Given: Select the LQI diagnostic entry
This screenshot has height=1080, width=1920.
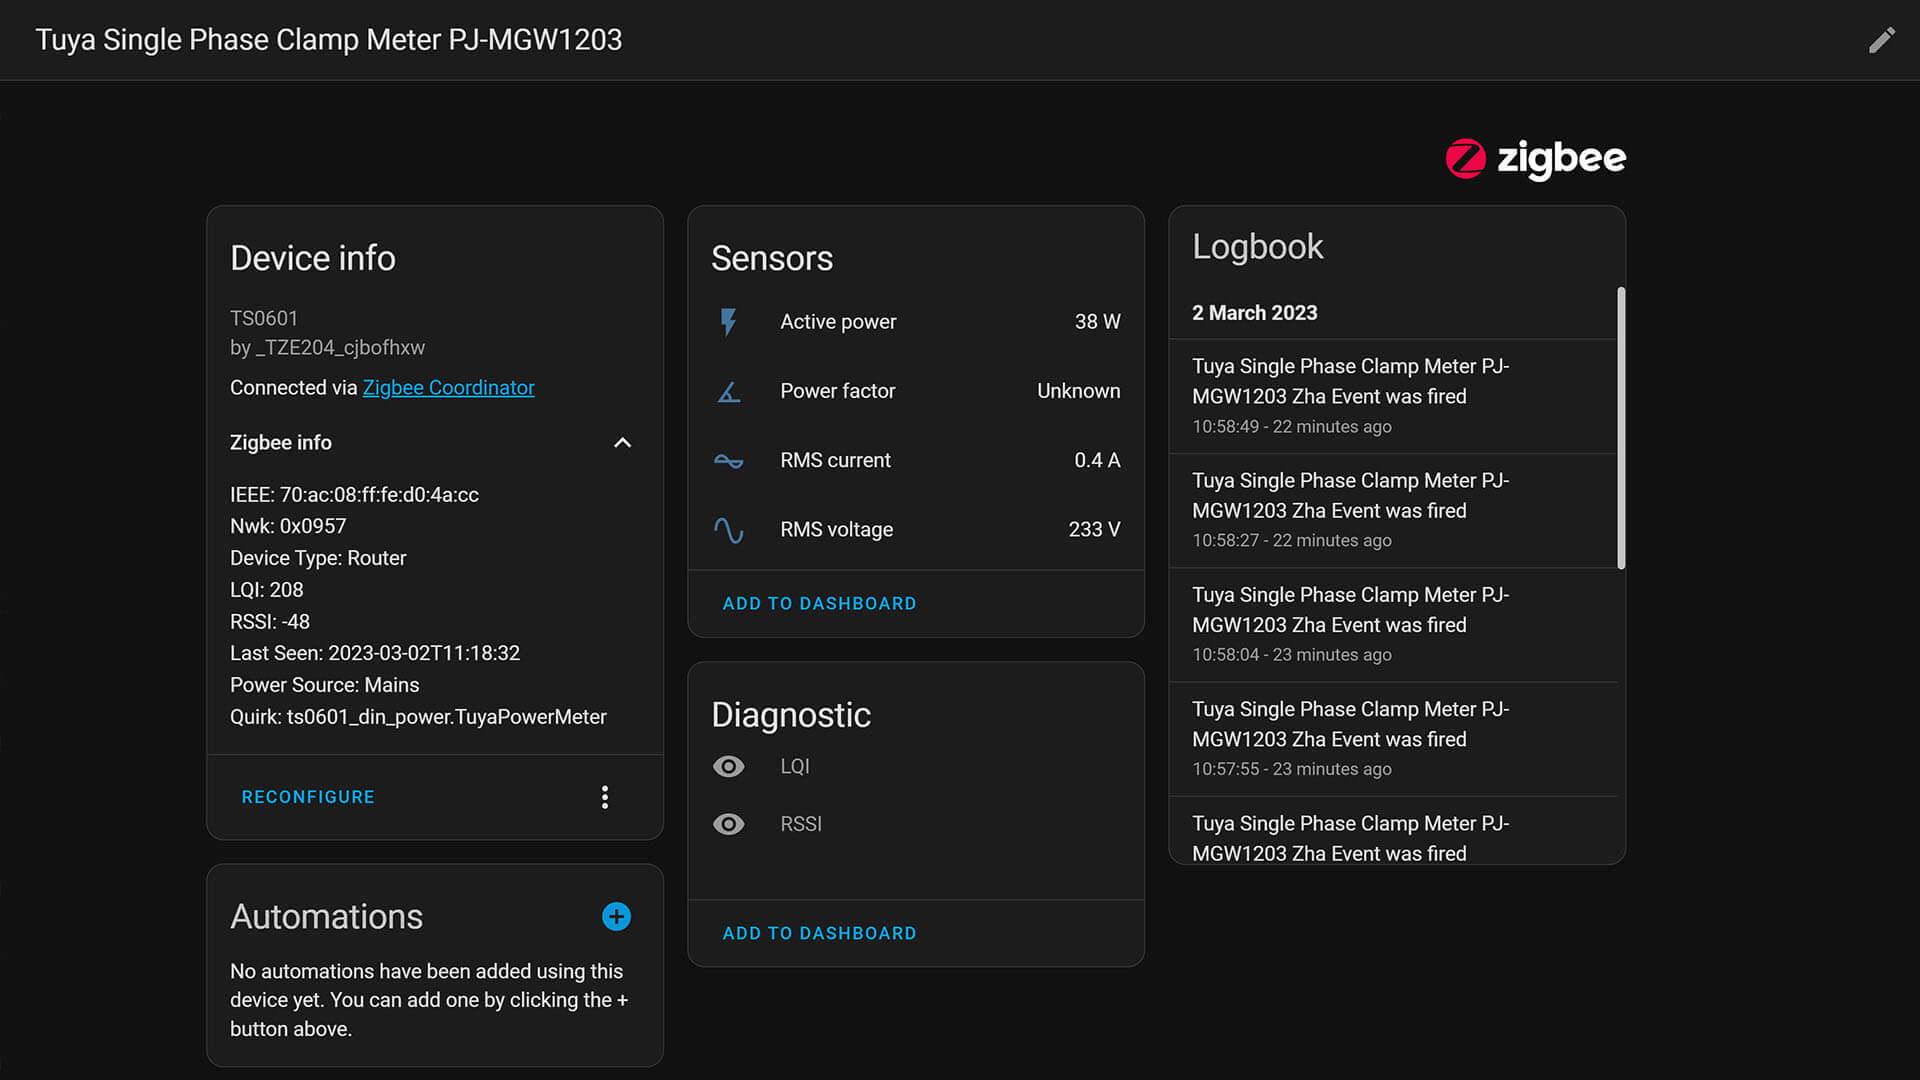Looking at the screenshot, I should [x=916, y=767].
